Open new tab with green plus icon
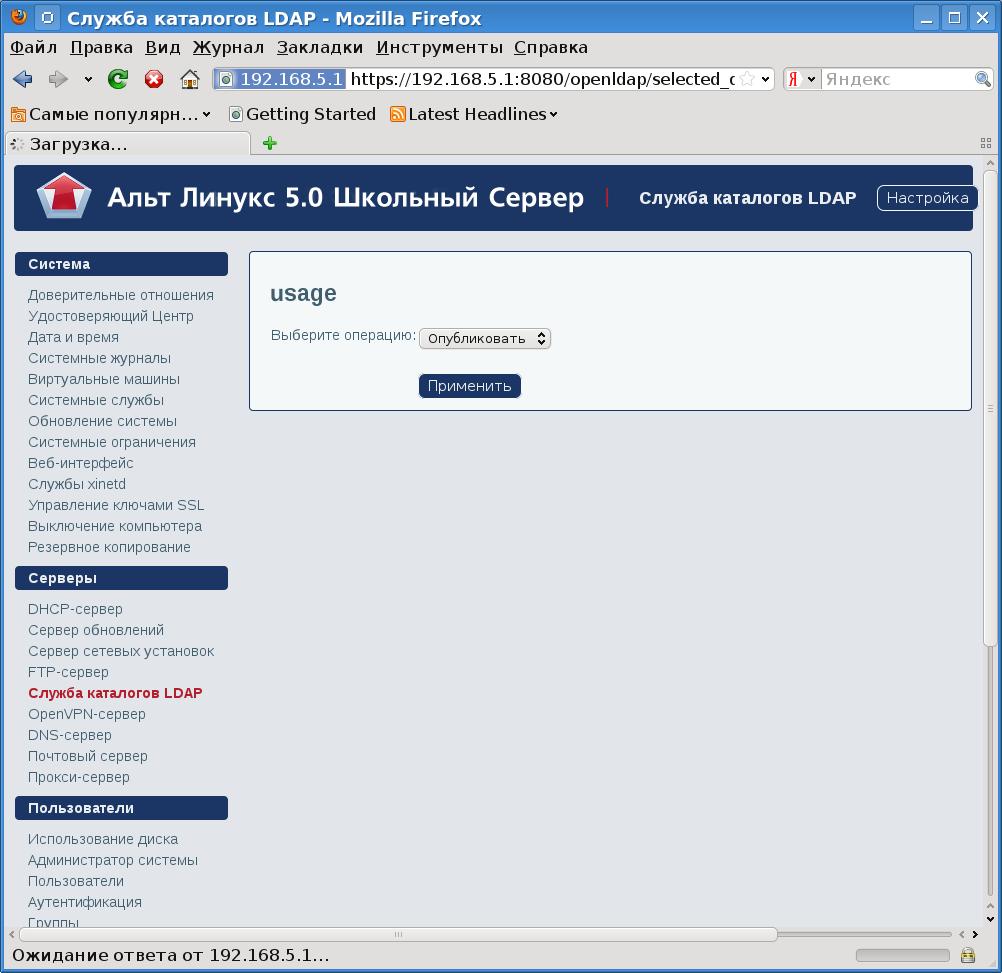 [x=269, y=143]
